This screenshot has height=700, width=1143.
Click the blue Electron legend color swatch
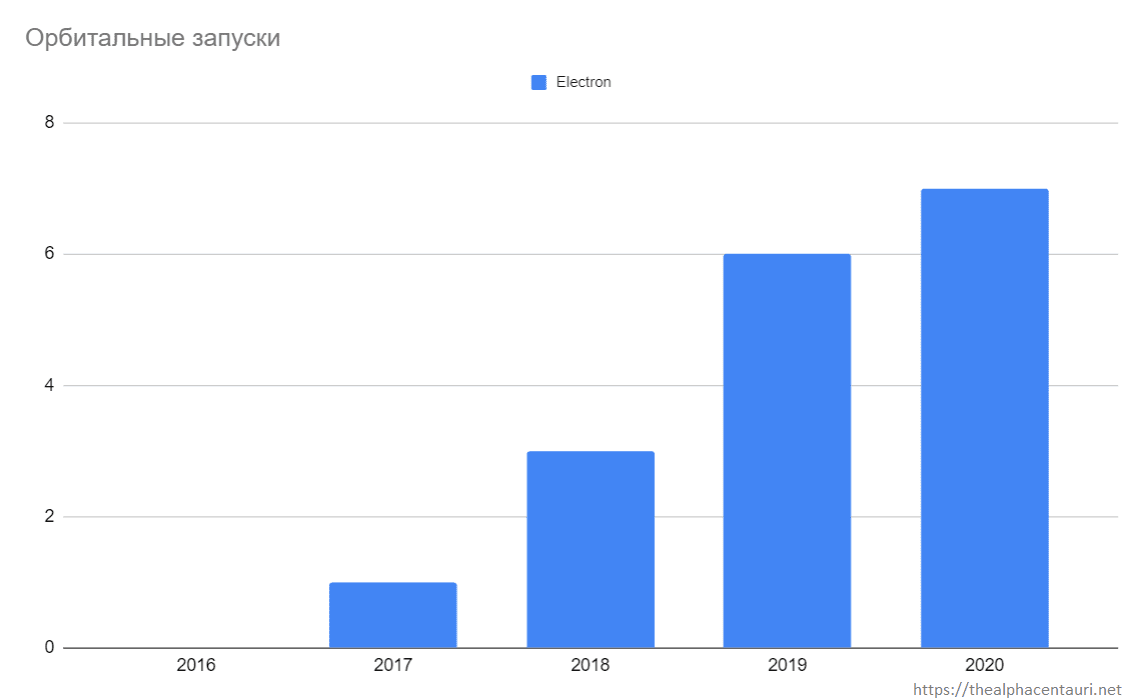(538, 83)
